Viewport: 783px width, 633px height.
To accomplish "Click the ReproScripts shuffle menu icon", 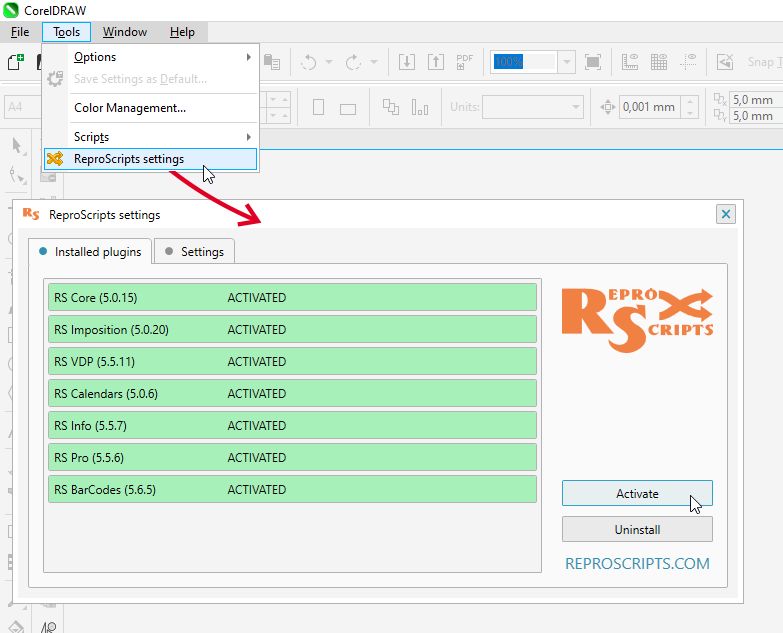I will (x=55, y=159).
